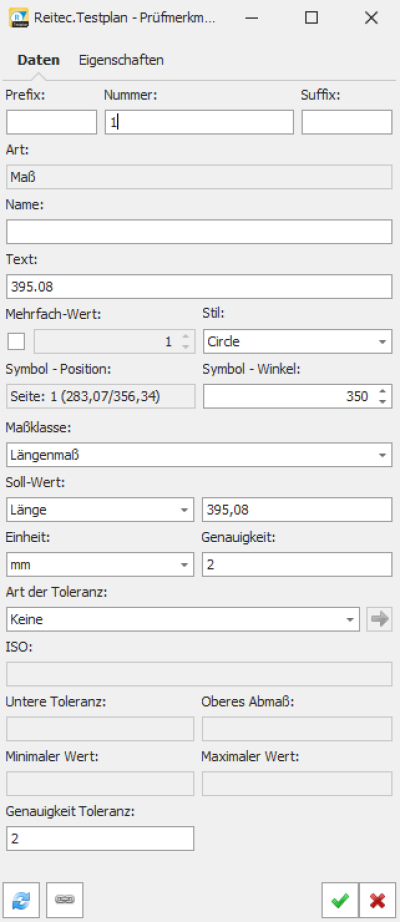Viewport: 400px width, 922px height.
Task: Open the Soll-Wert dropdown showing Länge
Action: [100, 510]
